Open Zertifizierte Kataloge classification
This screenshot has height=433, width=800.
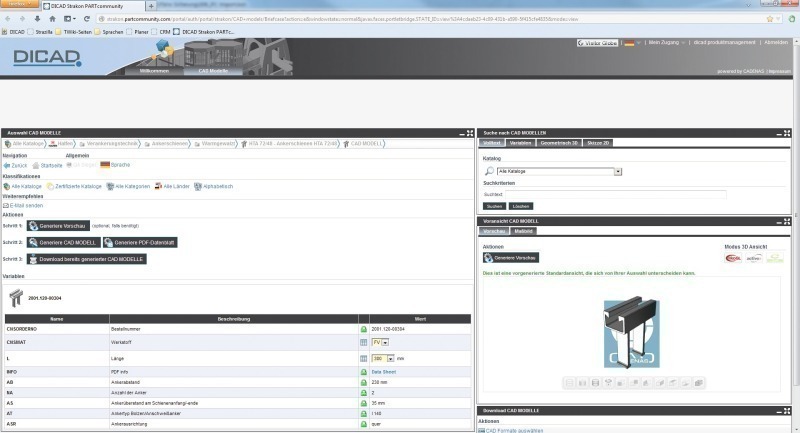74,186
